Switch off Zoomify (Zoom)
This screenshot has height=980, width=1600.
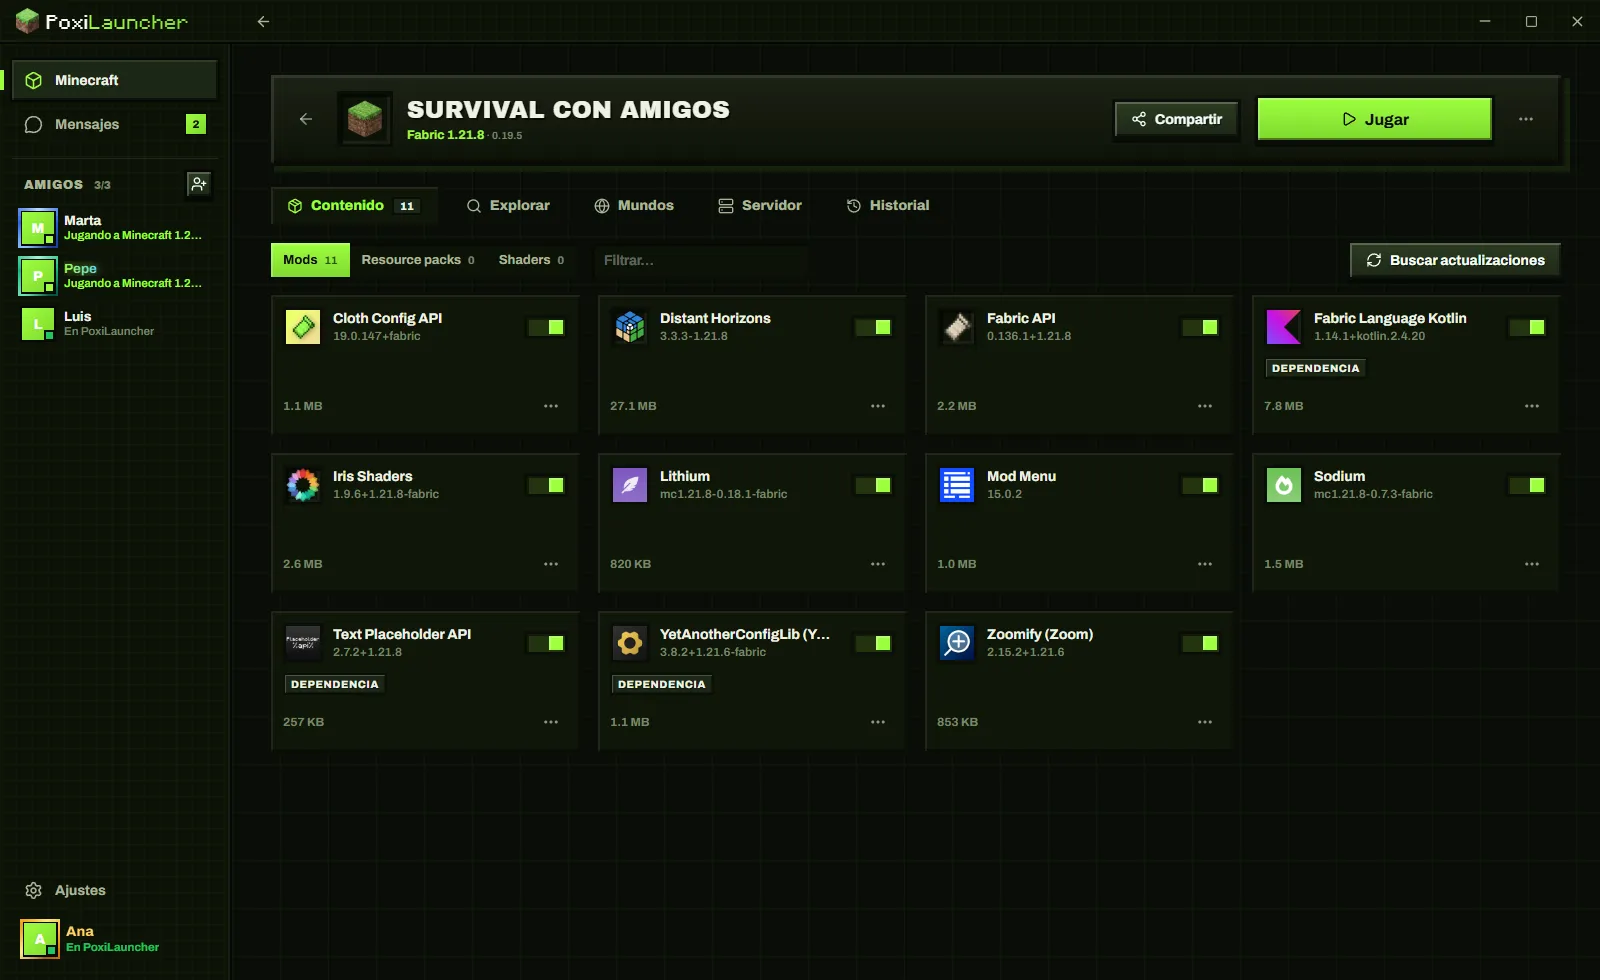point(1200,643)
